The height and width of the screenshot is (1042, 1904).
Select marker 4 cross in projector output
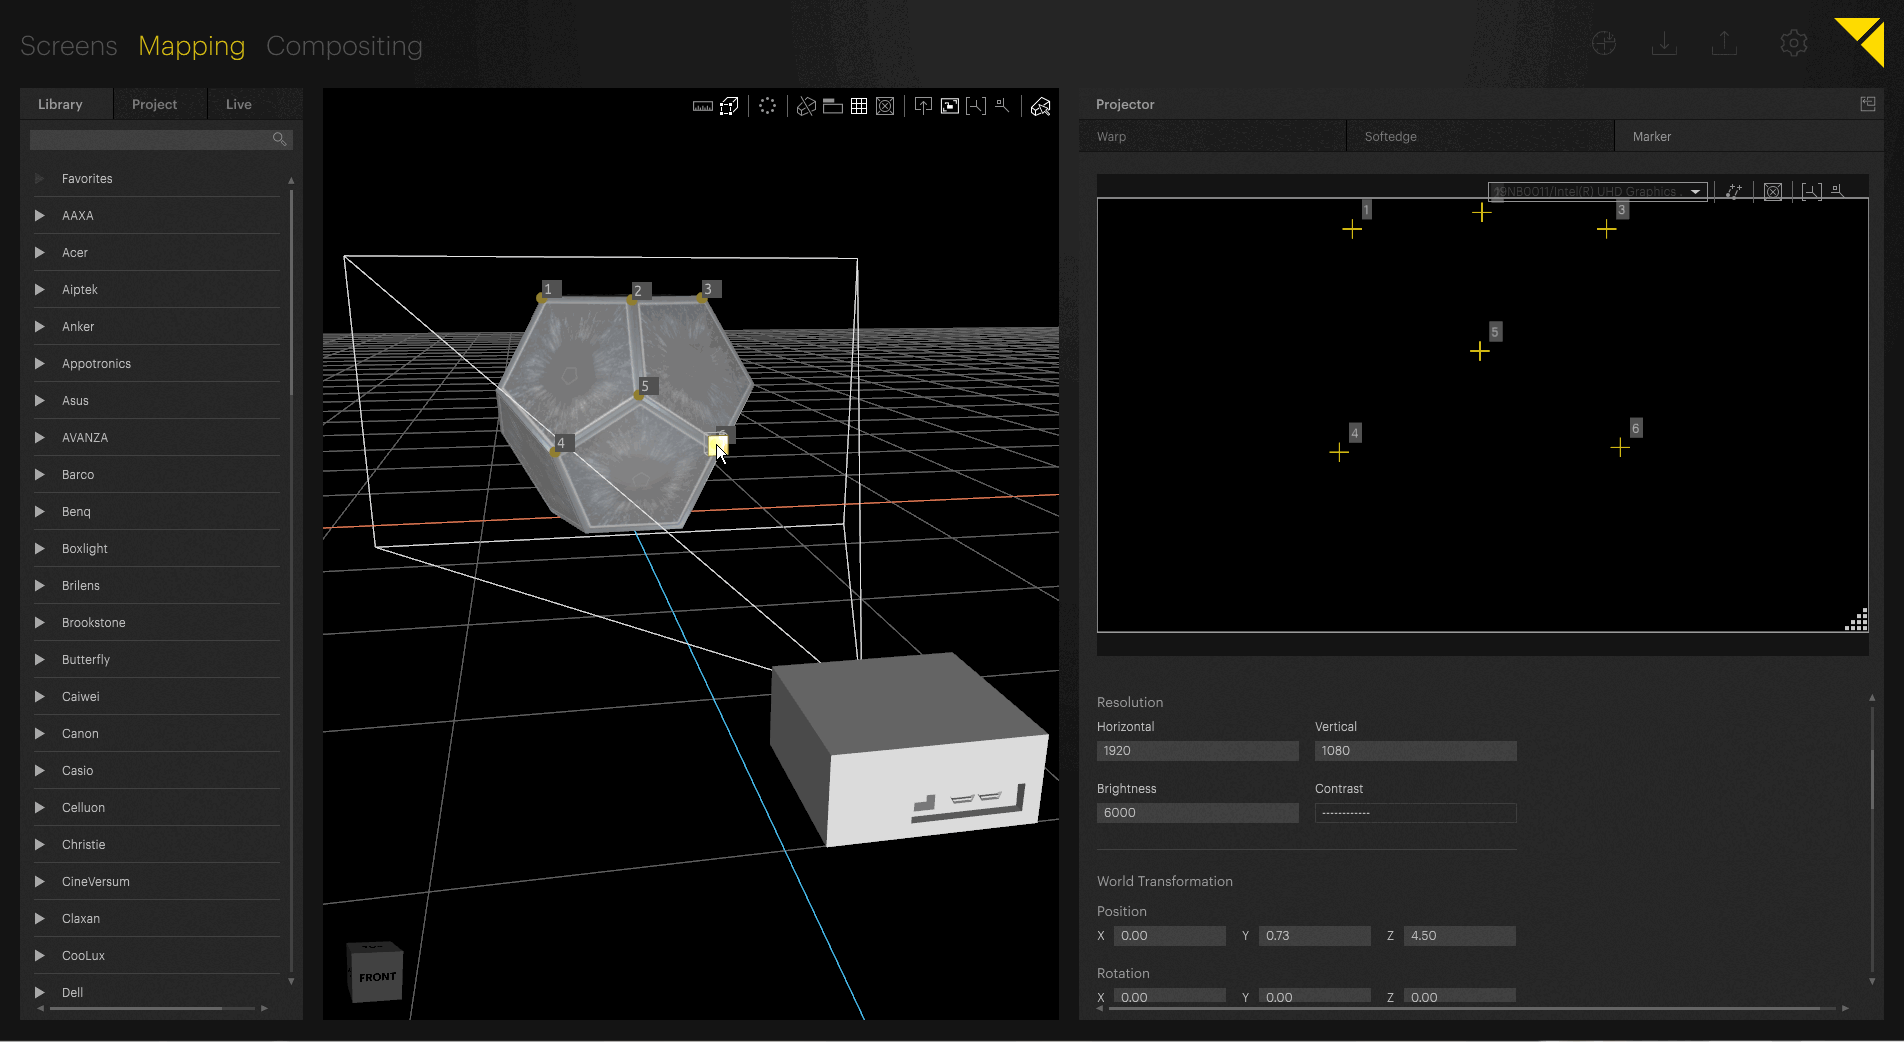tap(1339, 452)
